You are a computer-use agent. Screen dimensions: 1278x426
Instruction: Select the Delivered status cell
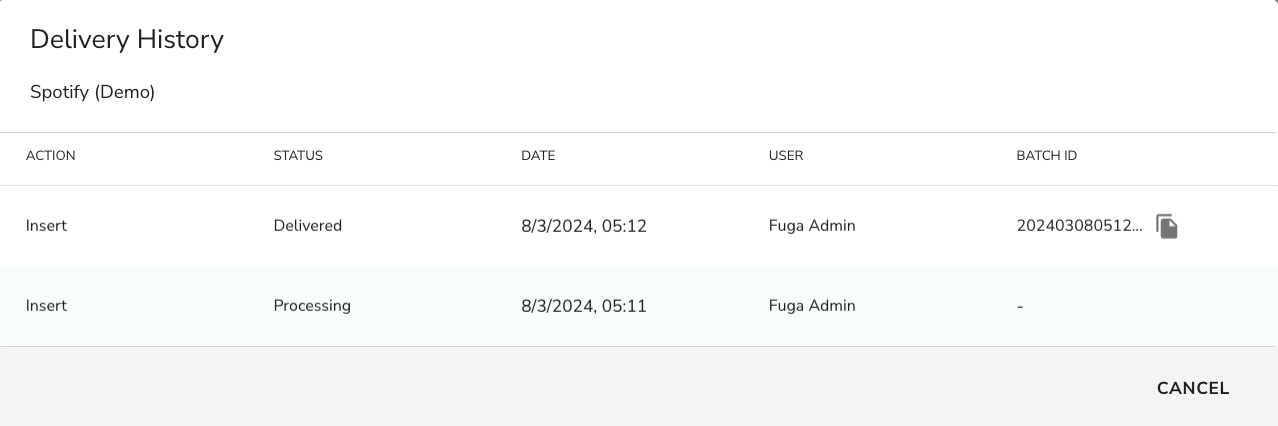[308, 226]
